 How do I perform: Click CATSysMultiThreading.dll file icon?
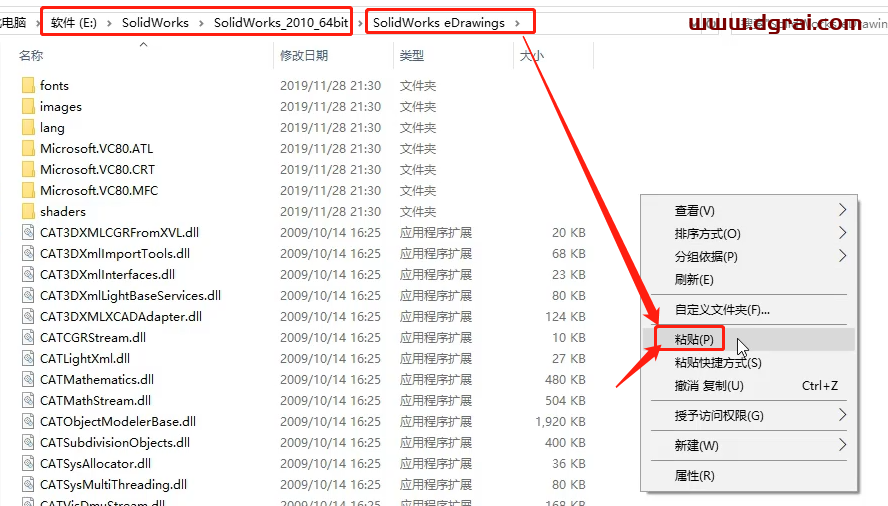(x=28, y=484)
